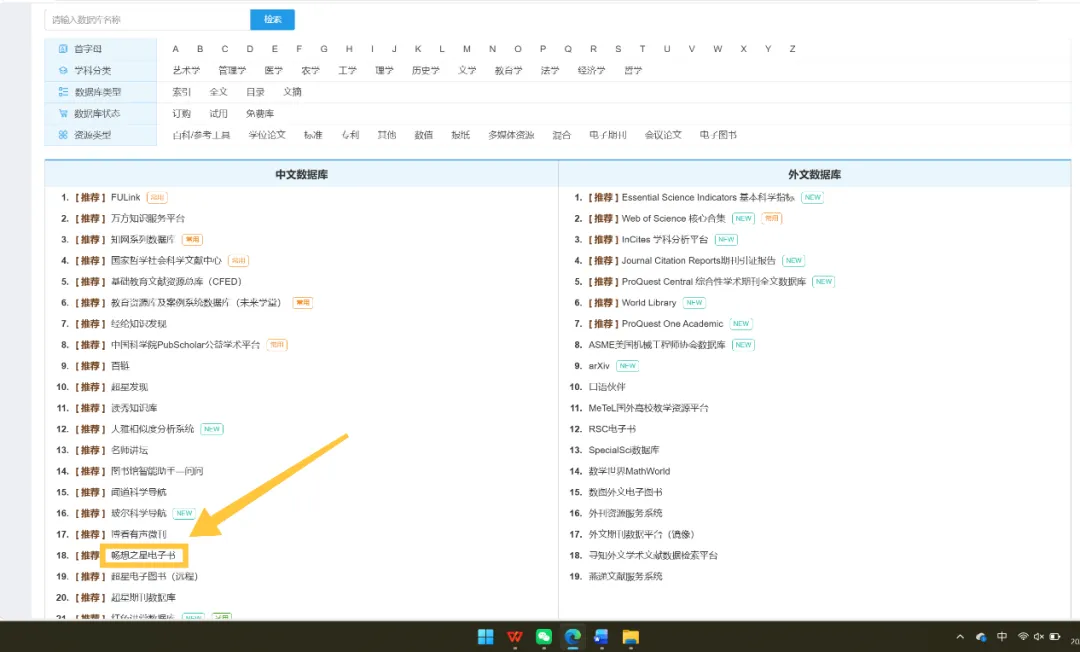Click the 首字母 filter row icon
The image size is (1080, 652).
(x=63, y=49)
